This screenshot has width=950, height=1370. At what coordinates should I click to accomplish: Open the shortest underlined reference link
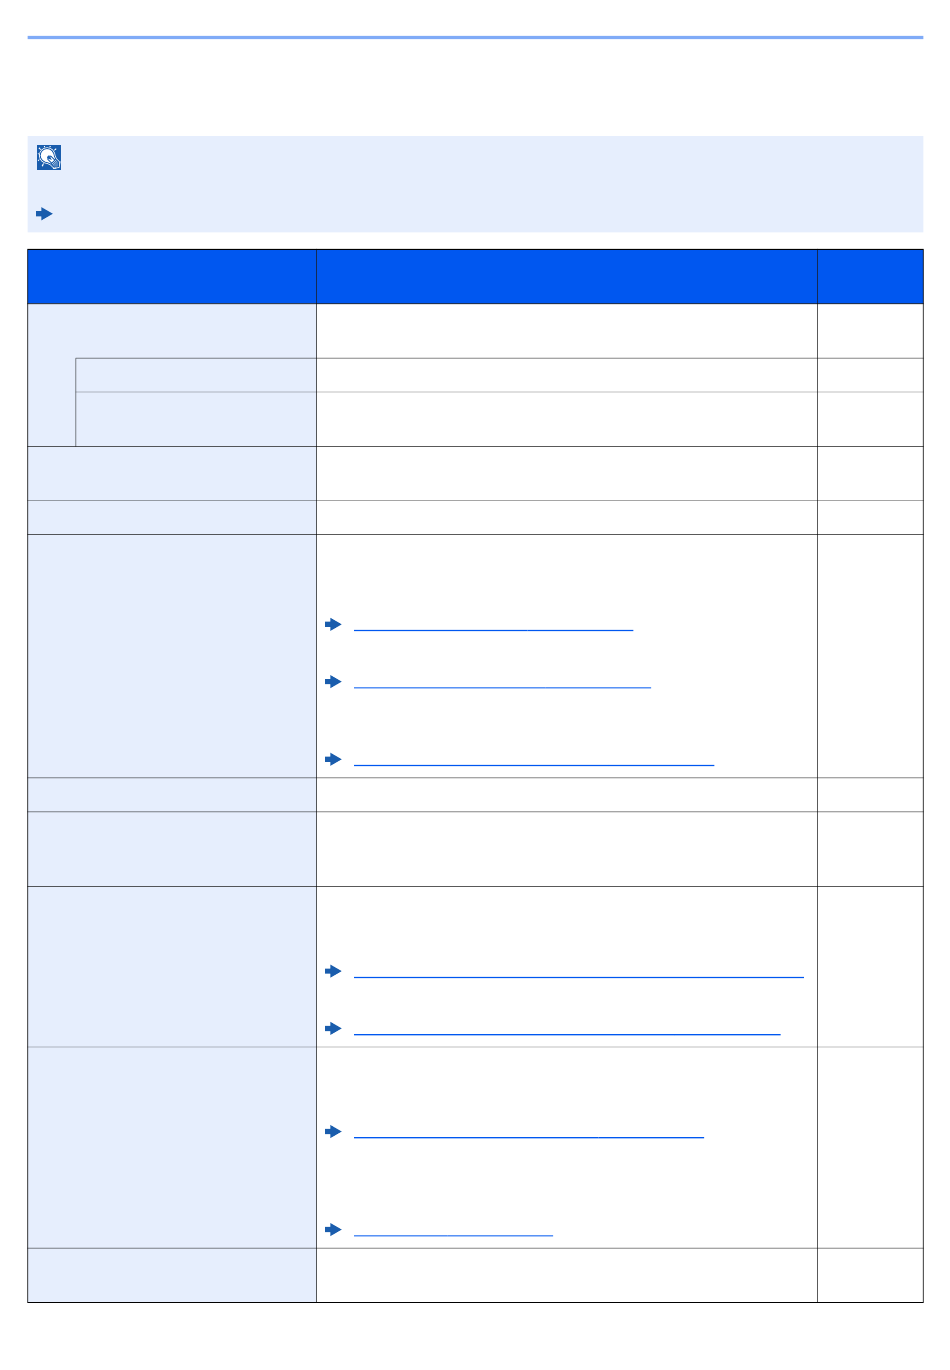coord(453,1230)
